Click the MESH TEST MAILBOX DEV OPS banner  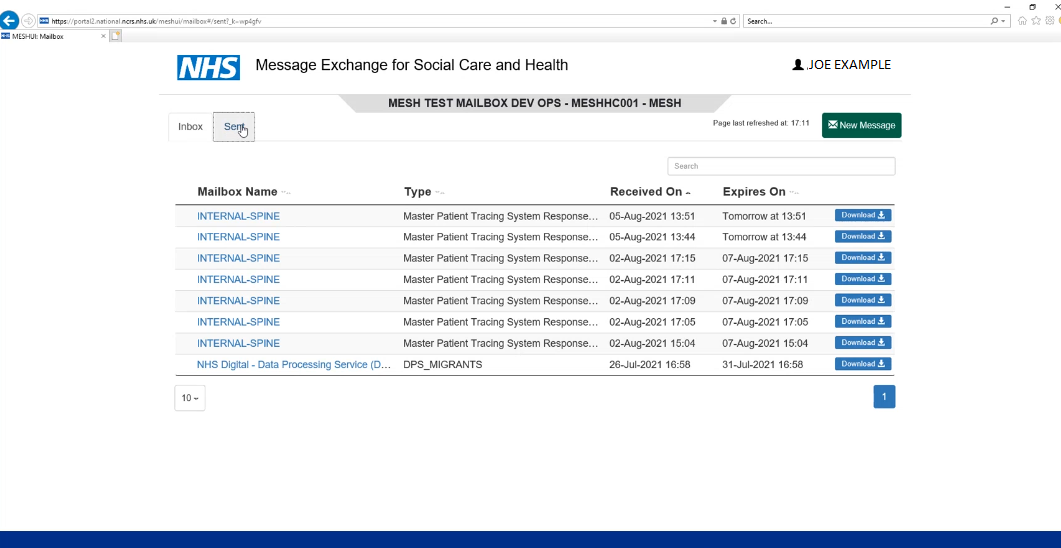click(535, 104)
